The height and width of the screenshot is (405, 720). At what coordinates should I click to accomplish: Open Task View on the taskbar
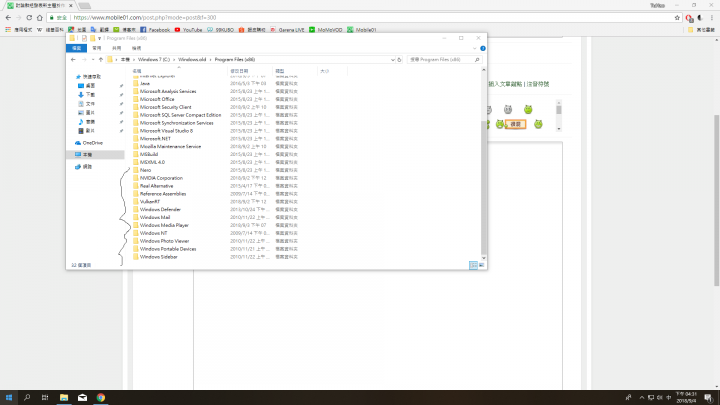coord(45,398)
